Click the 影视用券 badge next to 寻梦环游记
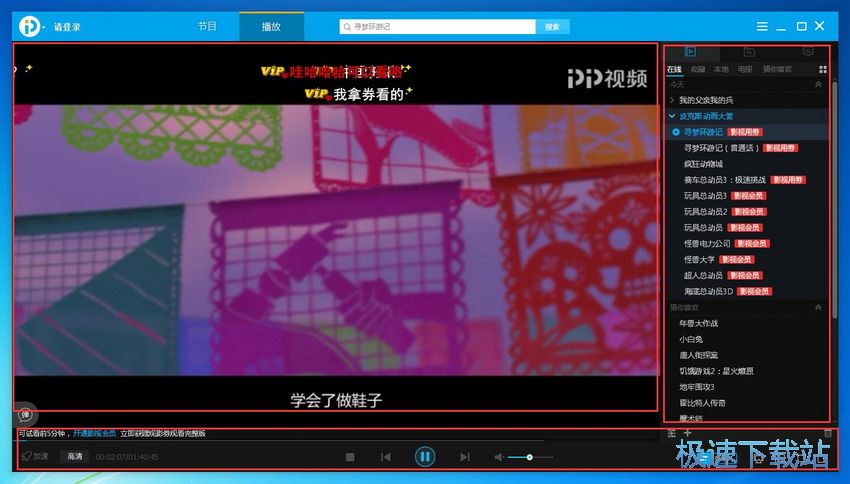Viewport: 850px width, 484px height. pyautogui.click(x=745, y=132)
